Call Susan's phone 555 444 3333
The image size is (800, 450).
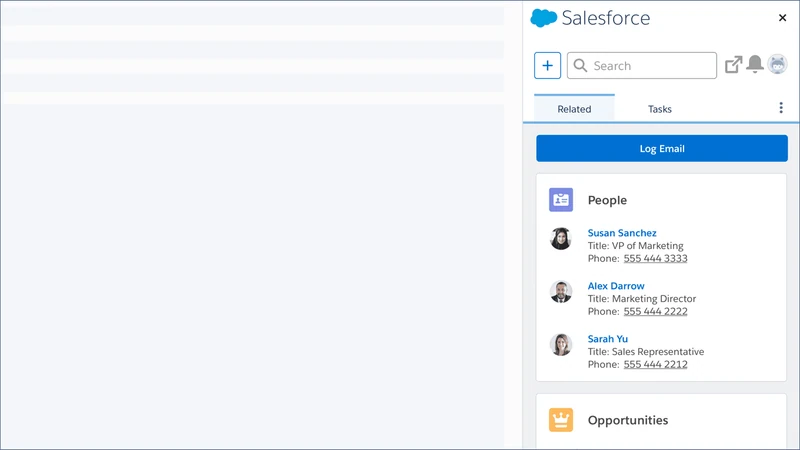point(655,258)
